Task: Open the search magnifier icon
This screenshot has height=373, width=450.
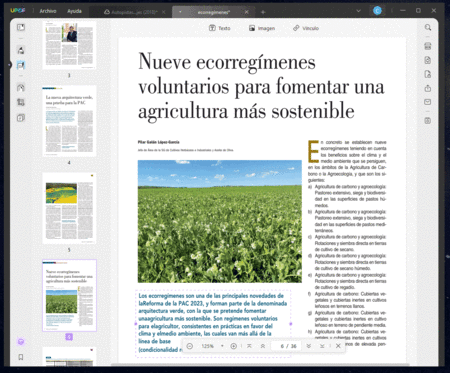Action: 428,27
